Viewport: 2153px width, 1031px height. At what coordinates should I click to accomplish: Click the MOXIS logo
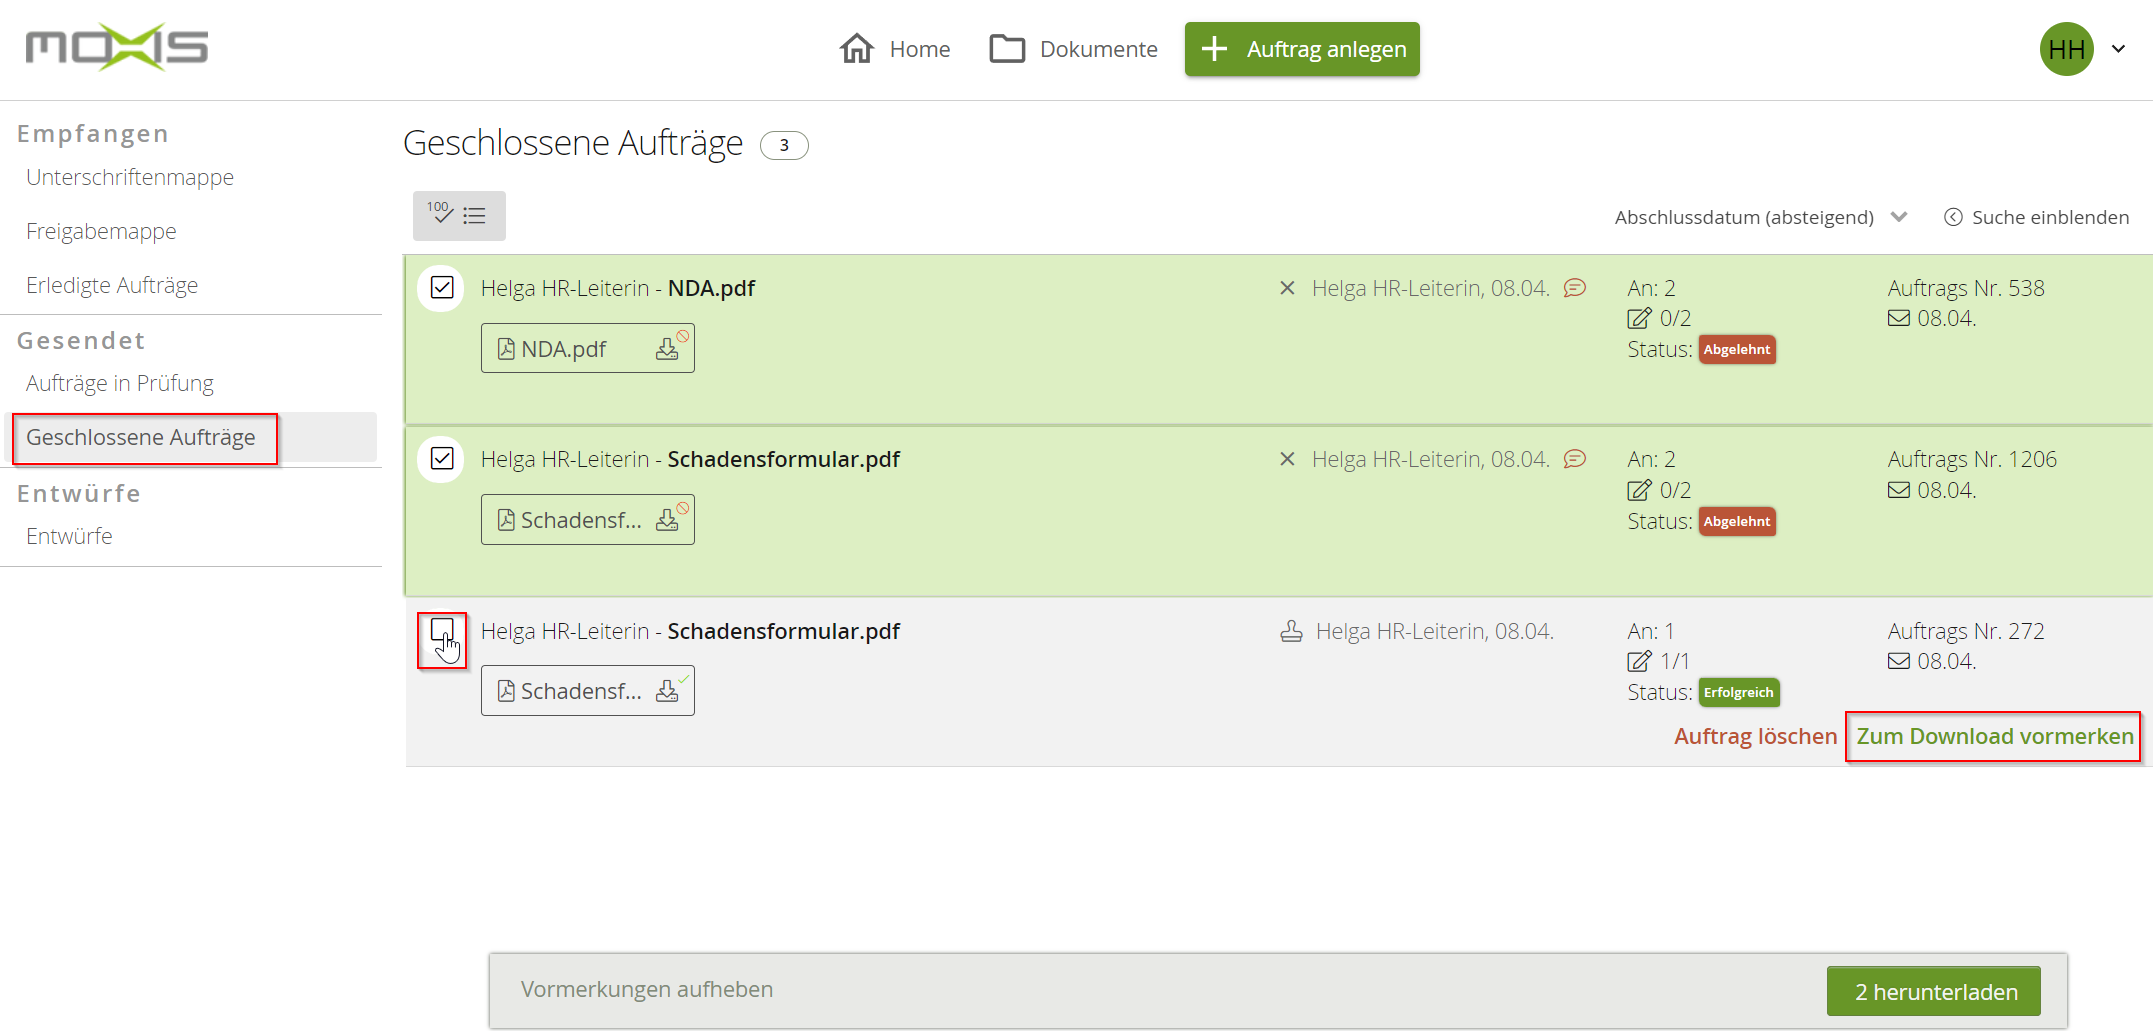tap(117, 46)
